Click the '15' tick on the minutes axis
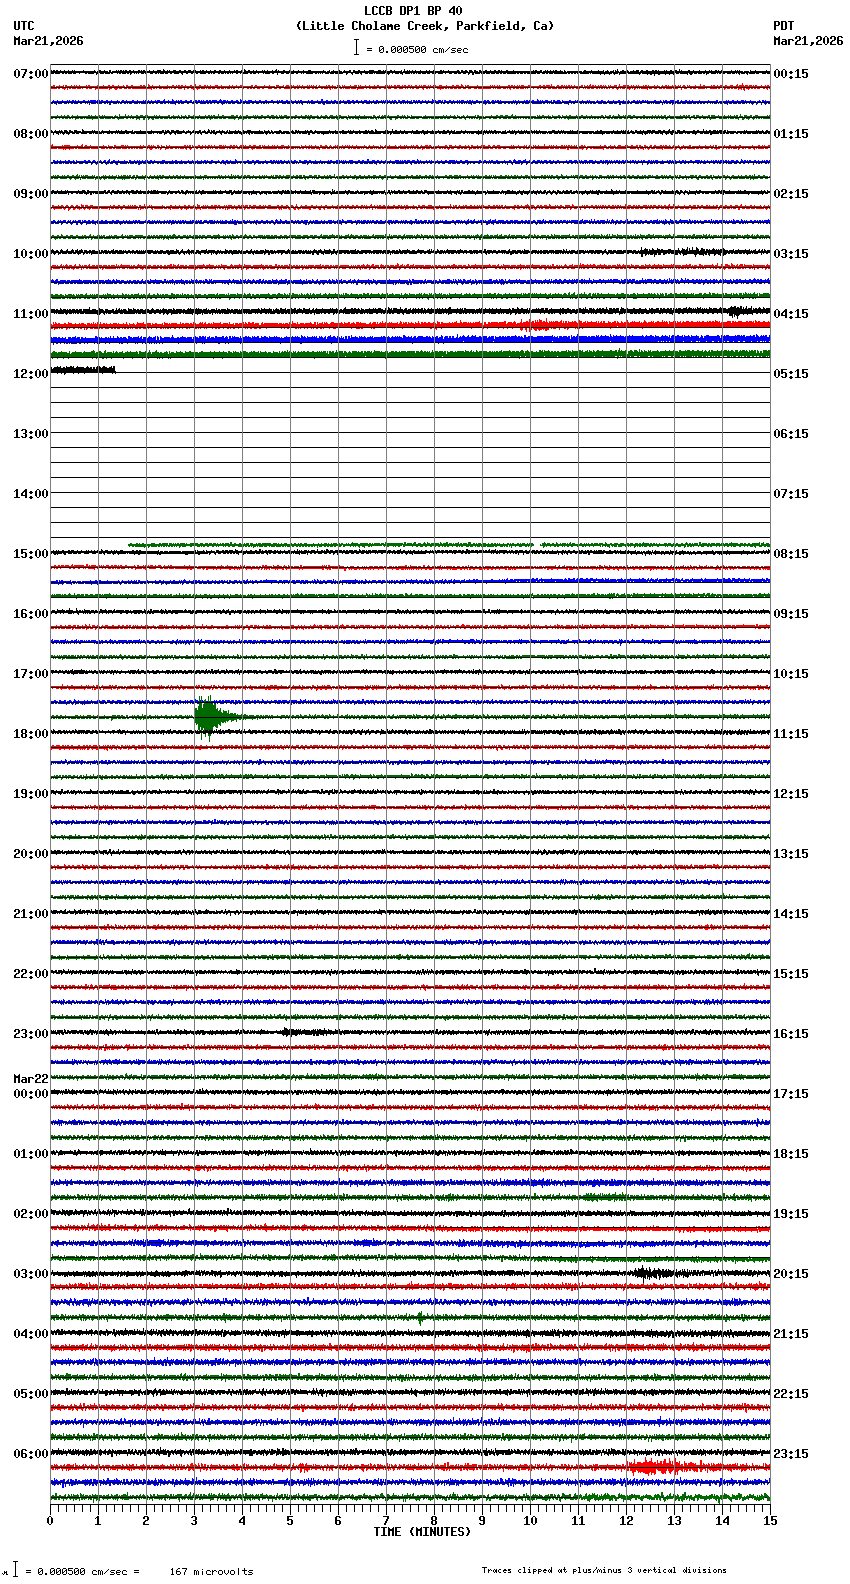The width and height of the screenshot is (850, 1584). pos(769,1521)
